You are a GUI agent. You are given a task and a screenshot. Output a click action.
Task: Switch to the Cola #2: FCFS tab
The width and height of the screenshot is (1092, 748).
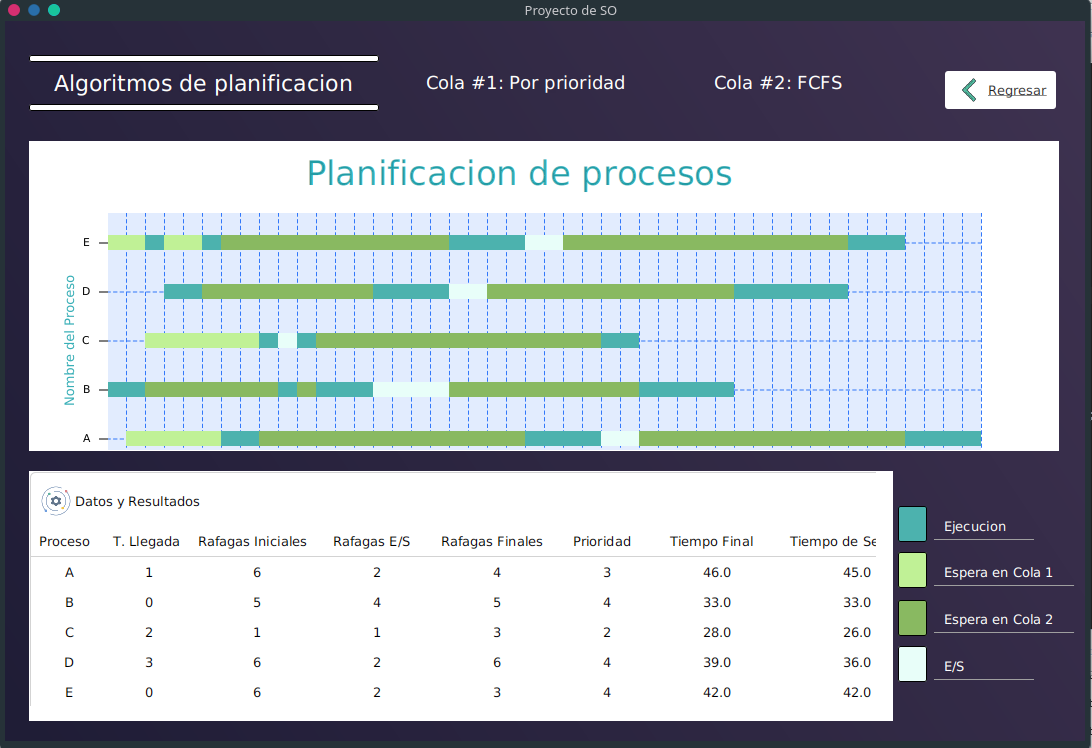point(779,83)
